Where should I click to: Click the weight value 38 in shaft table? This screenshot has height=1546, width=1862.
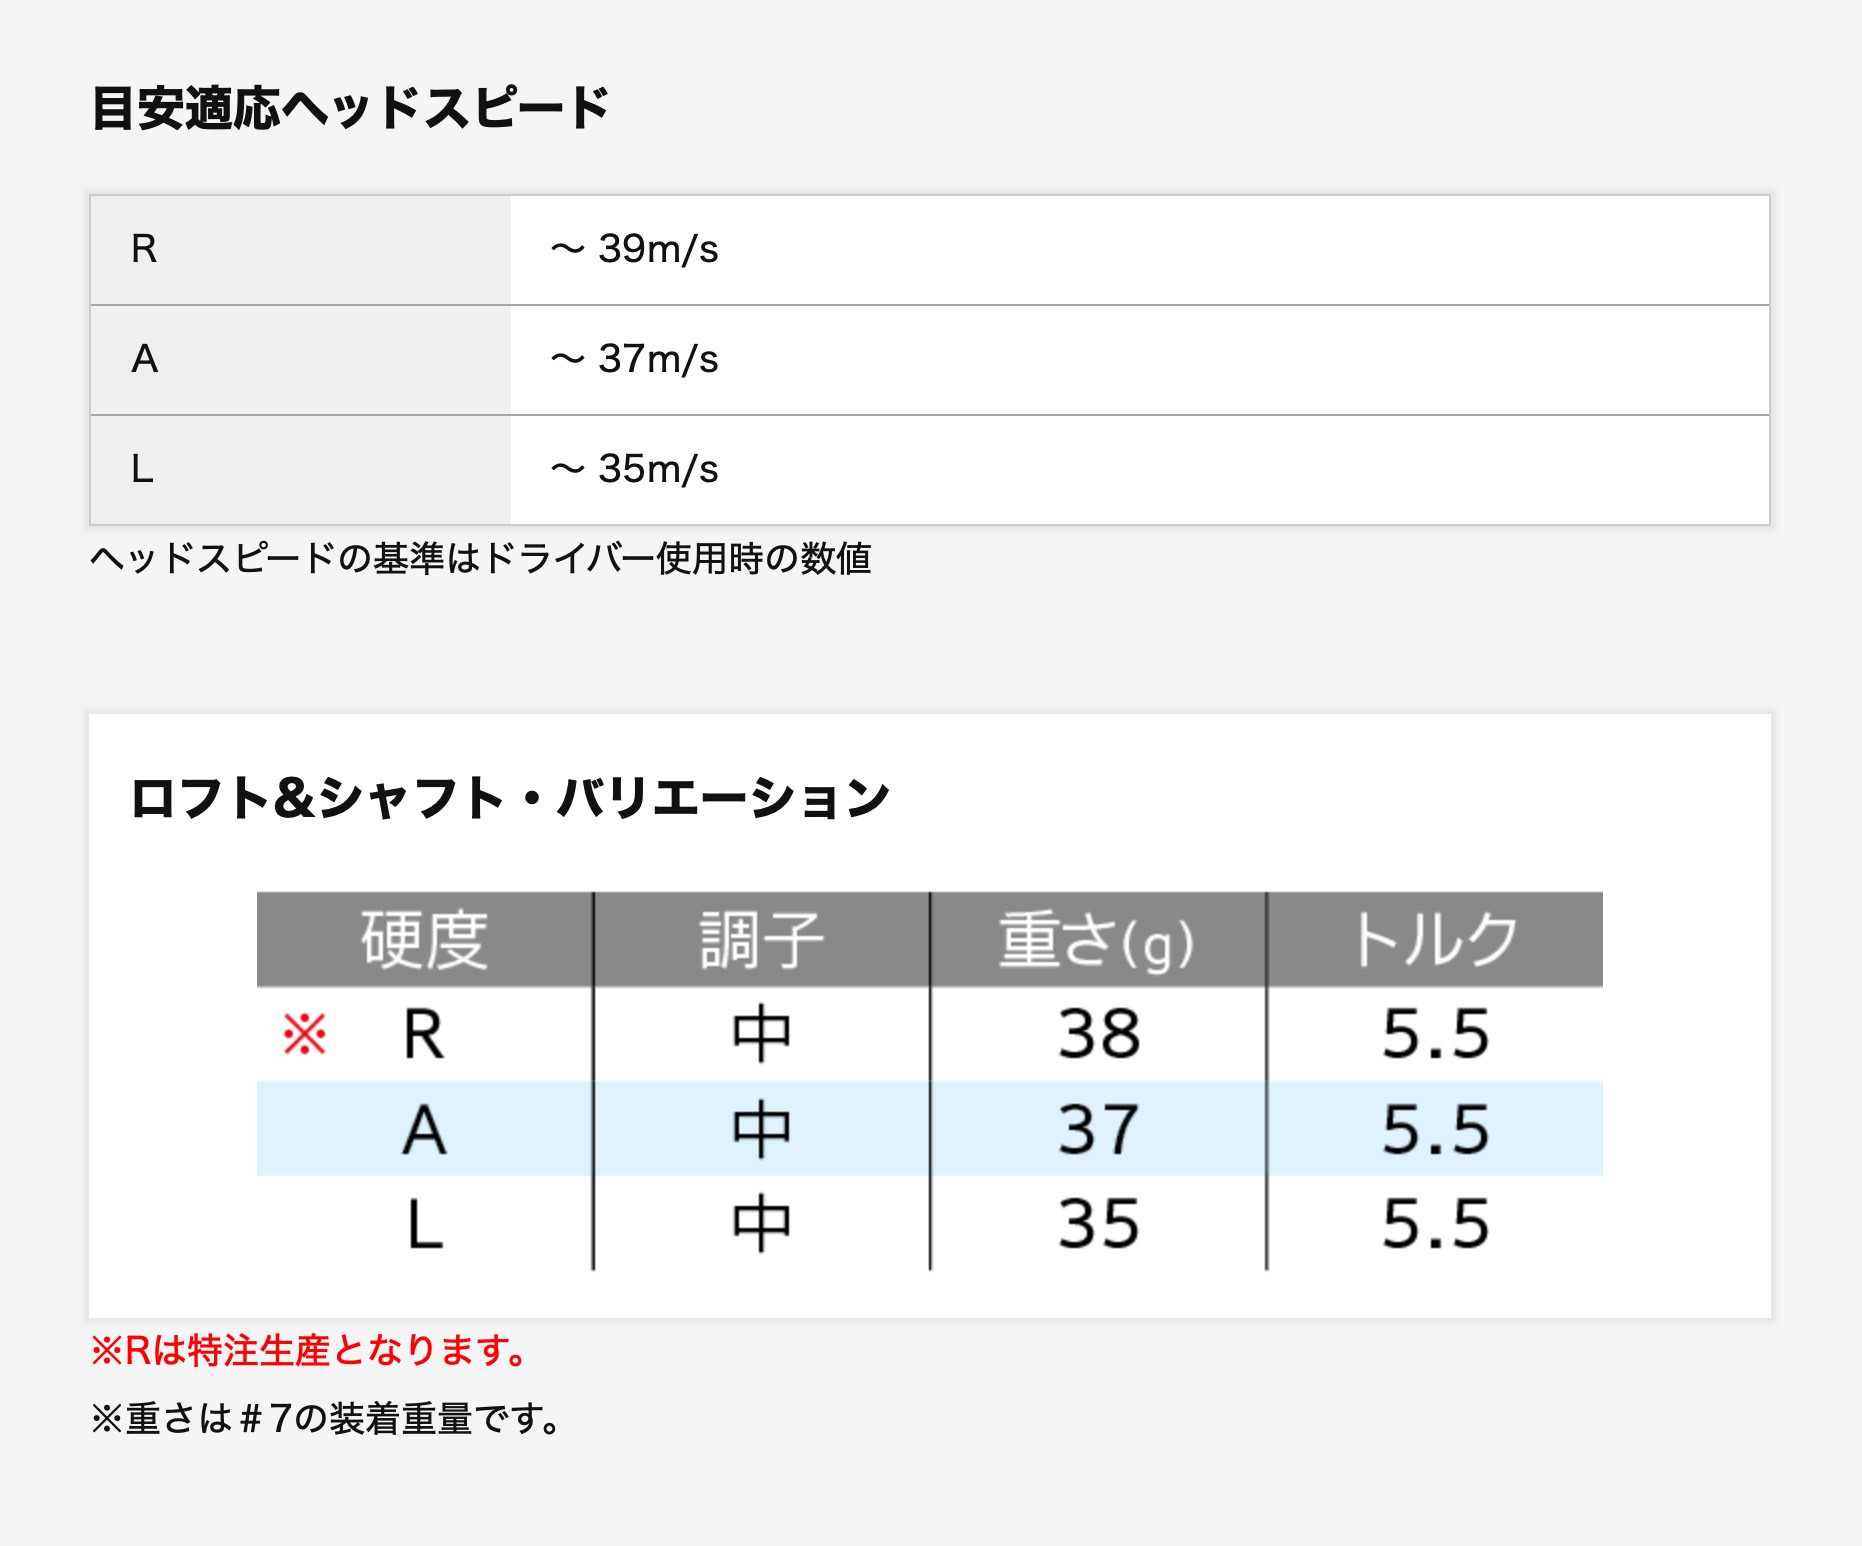(1098, 1034)
